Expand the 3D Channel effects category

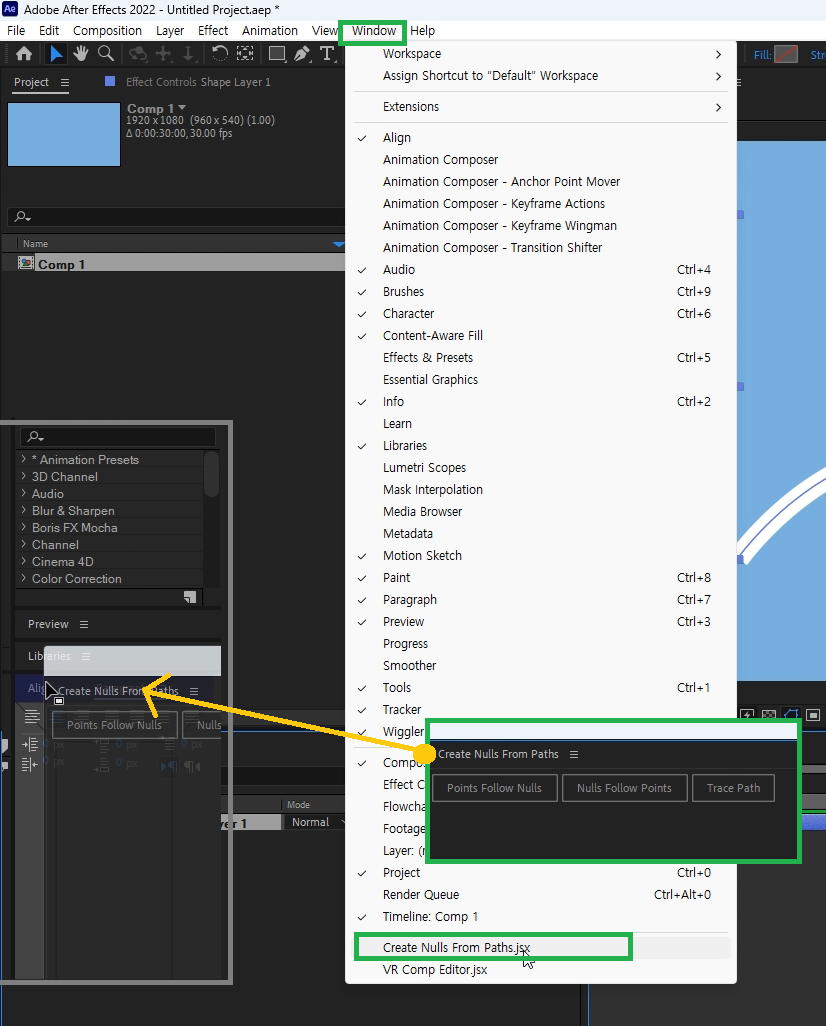tap(24, 476)
